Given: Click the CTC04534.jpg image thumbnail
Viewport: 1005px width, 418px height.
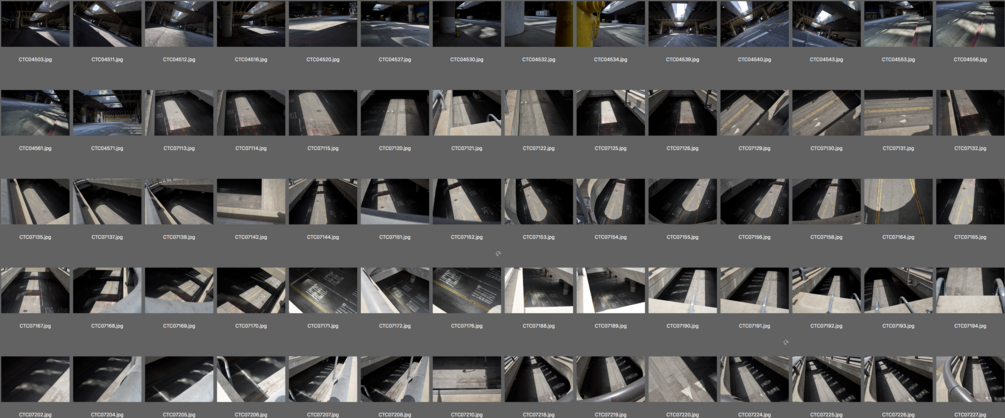Looking at the screenshot, I should click(610, 24).
